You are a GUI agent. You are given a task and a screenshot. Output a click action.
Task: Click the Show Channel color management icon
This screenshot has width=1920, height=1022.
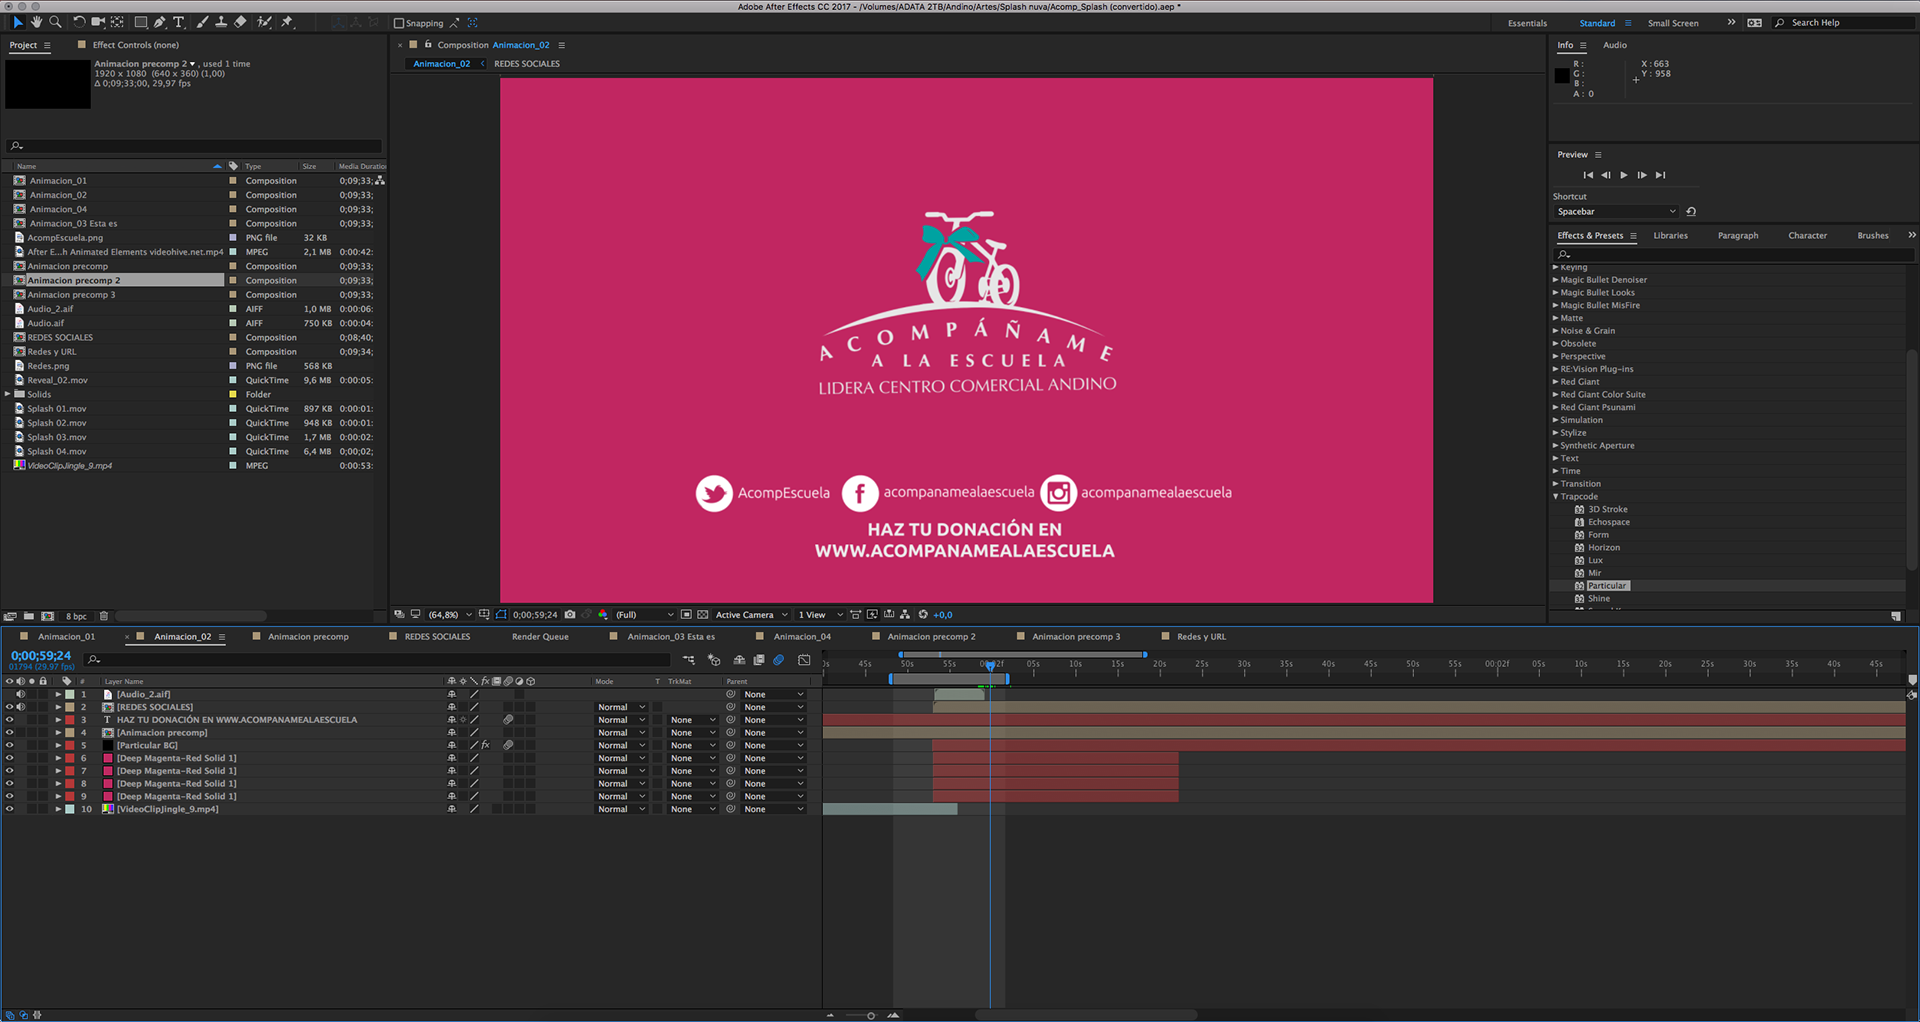click(x=603, y=615)
